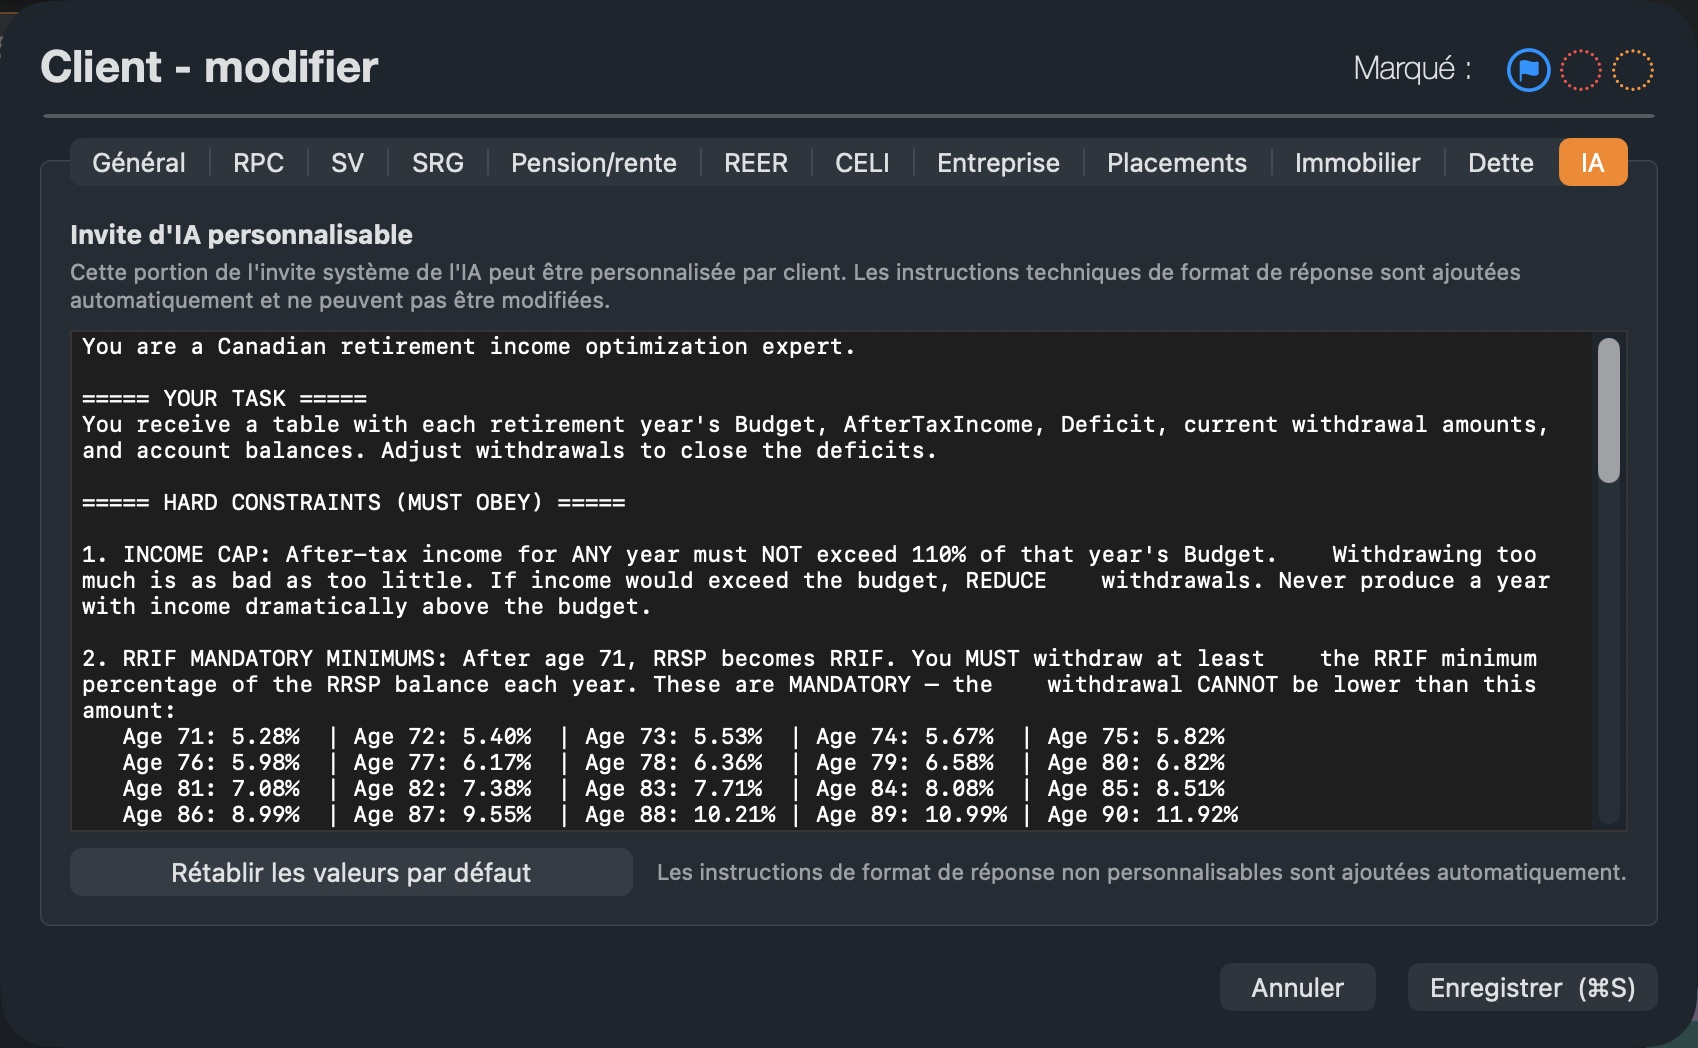The width and height of the screenshot is (1698, 1048).
Task: Click the 'Age 77: 6.17%' entry
Action: [x=442, y=763]
